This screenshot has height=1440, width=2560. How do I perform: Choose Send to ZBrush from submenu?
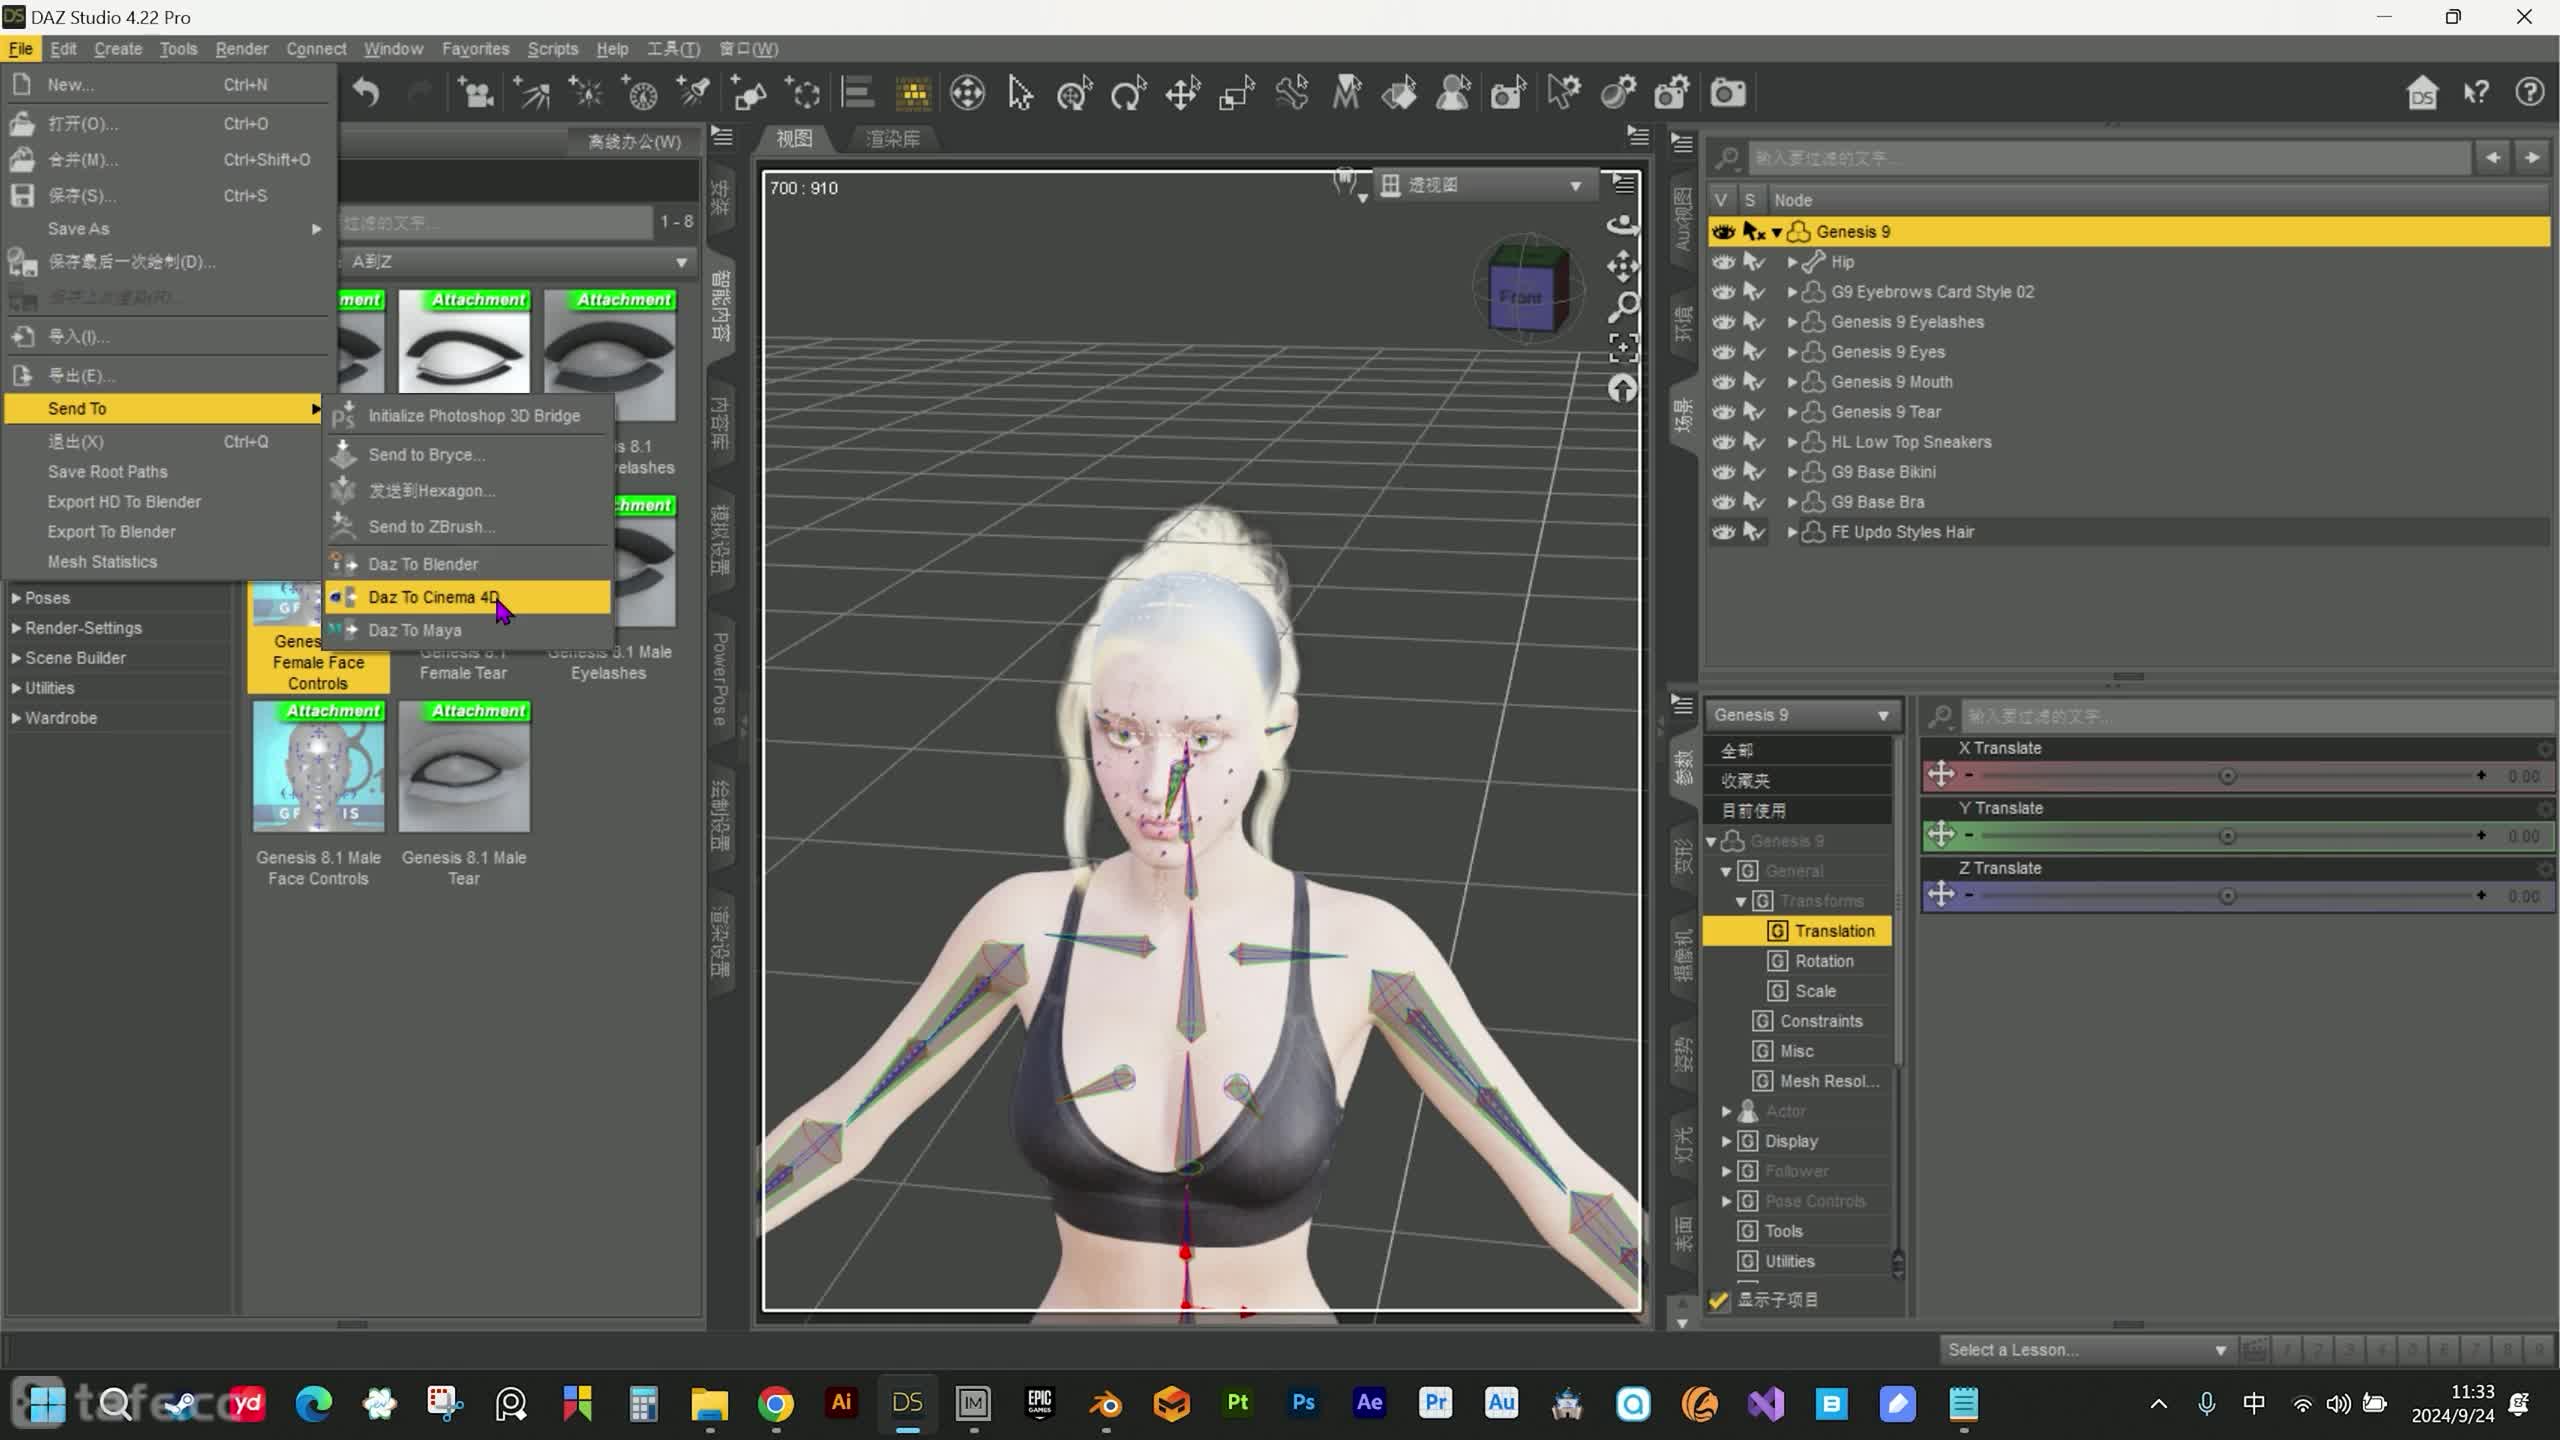pos(467,527)
